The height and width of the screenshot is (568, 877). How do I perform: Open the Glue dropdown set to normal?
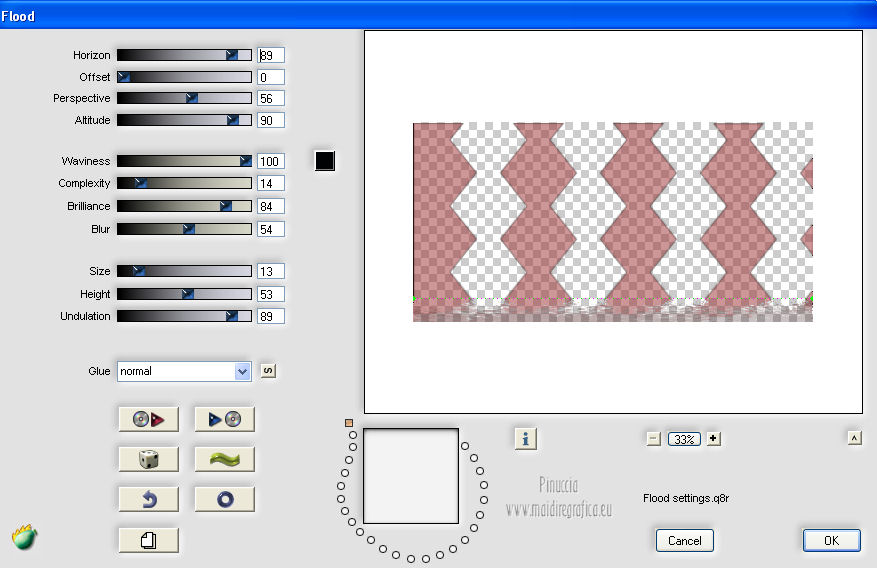pos(184,371)
